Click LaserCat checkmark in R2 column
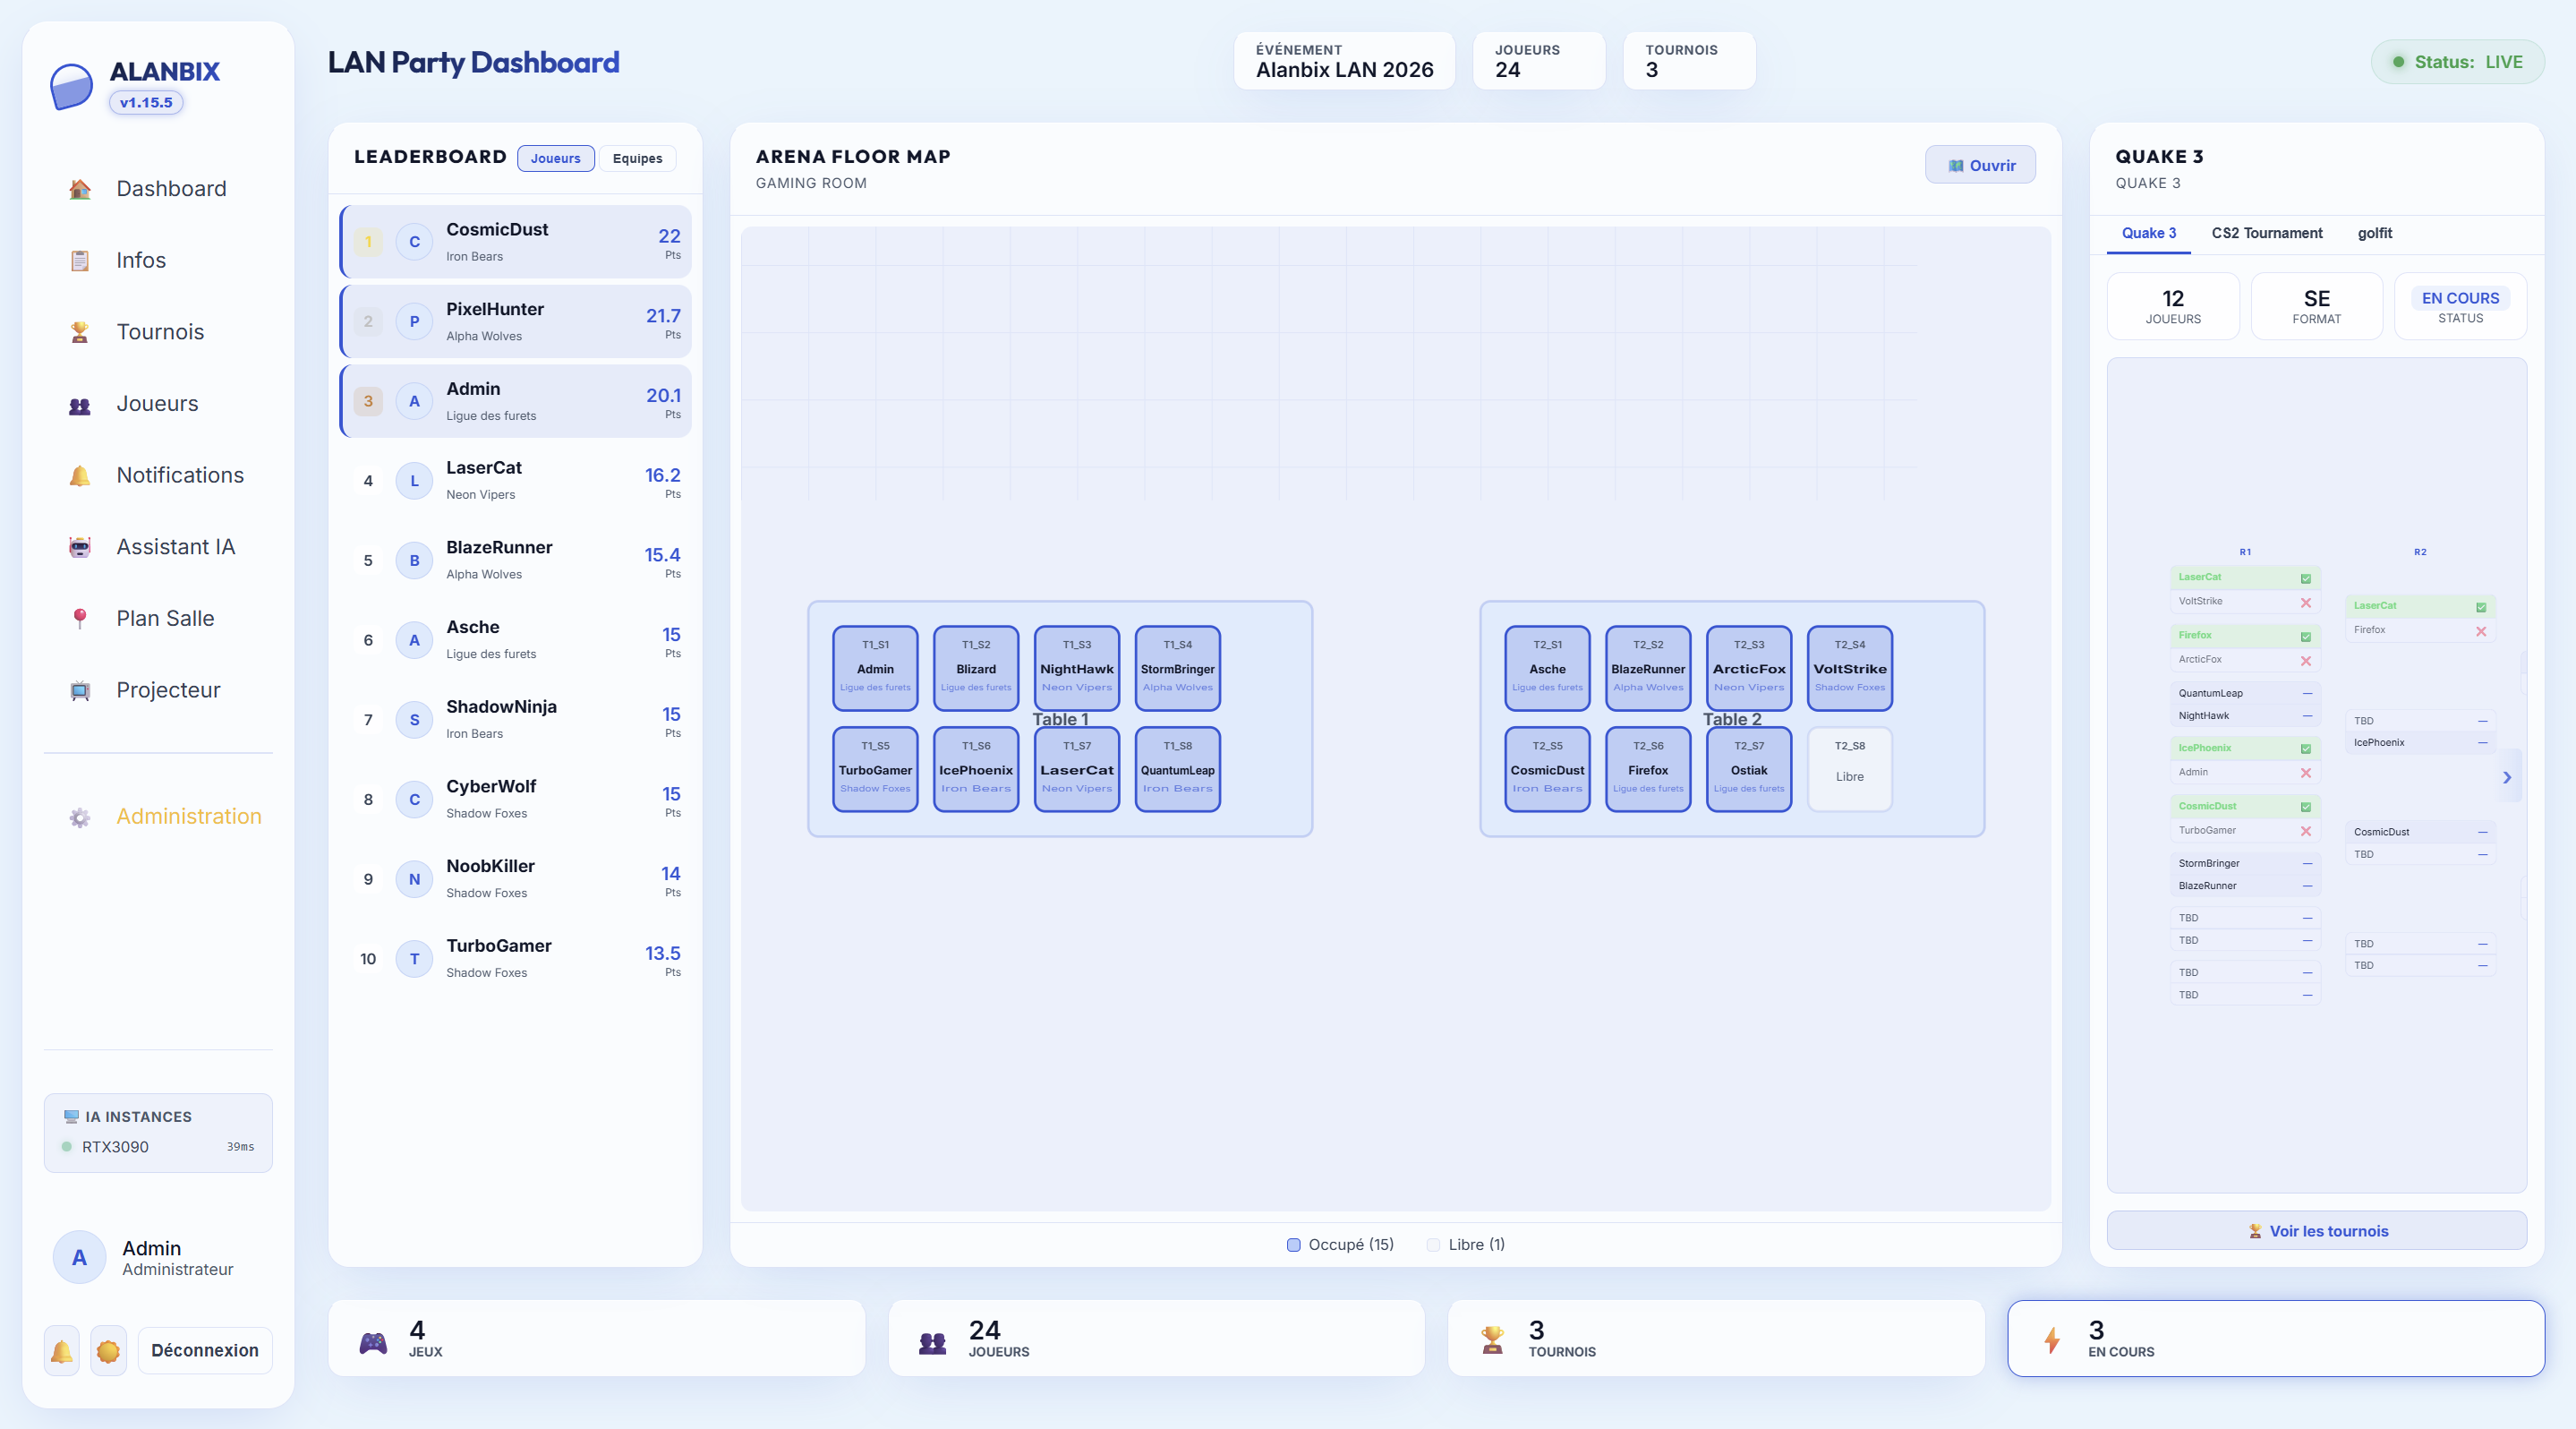 click(x=2481, y=607)
